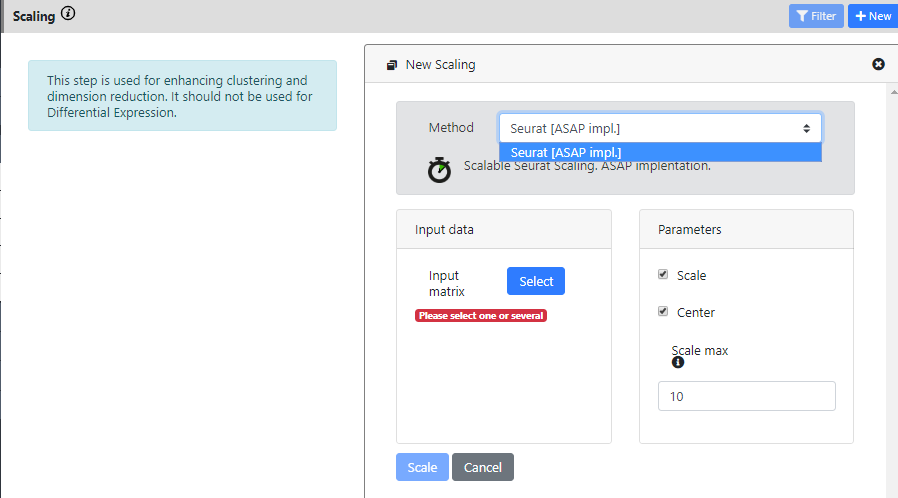Click the scroll up arrow of the panel
Screen dimensions: 898x498
pyautogui.click(x=894, y=92)
